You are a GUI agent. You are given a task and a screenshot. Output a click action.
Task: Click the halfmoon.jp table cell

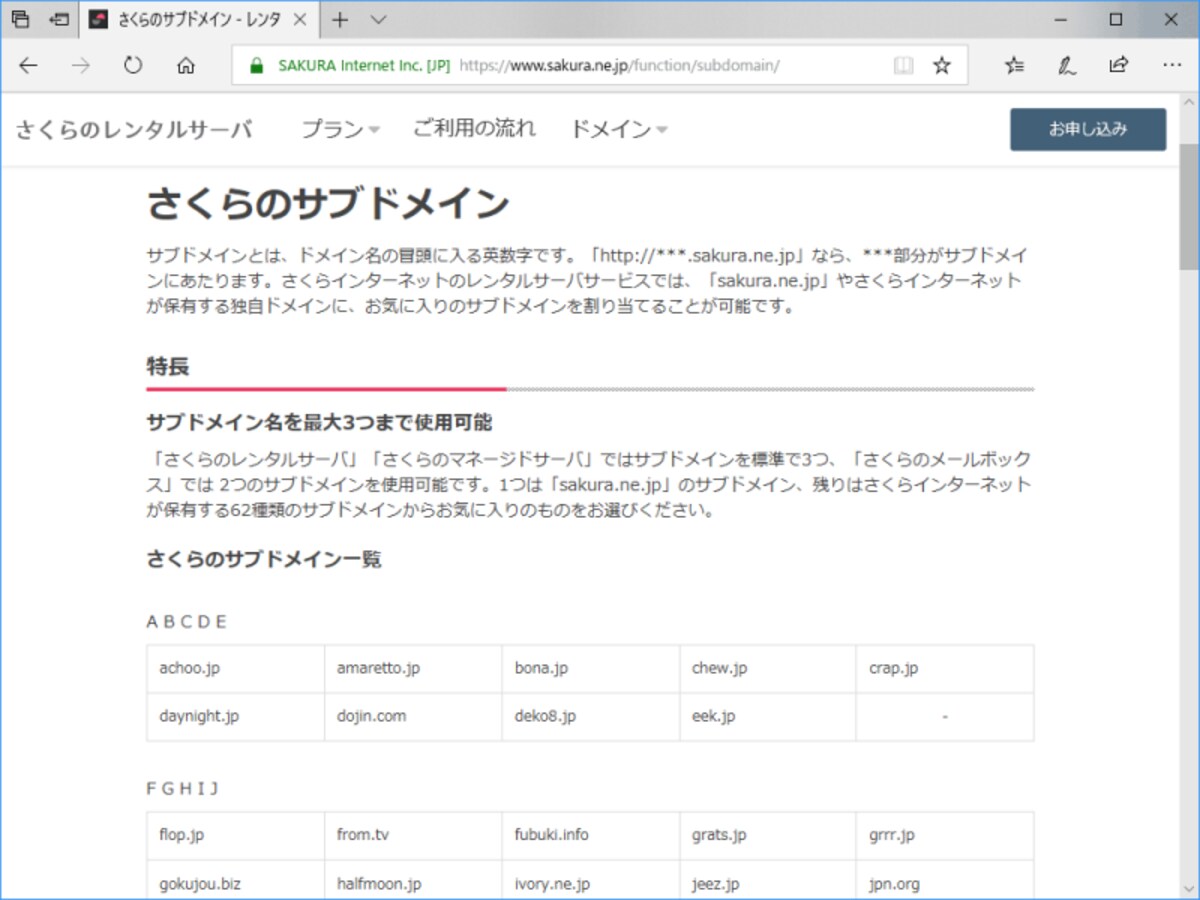coord(413,880)
